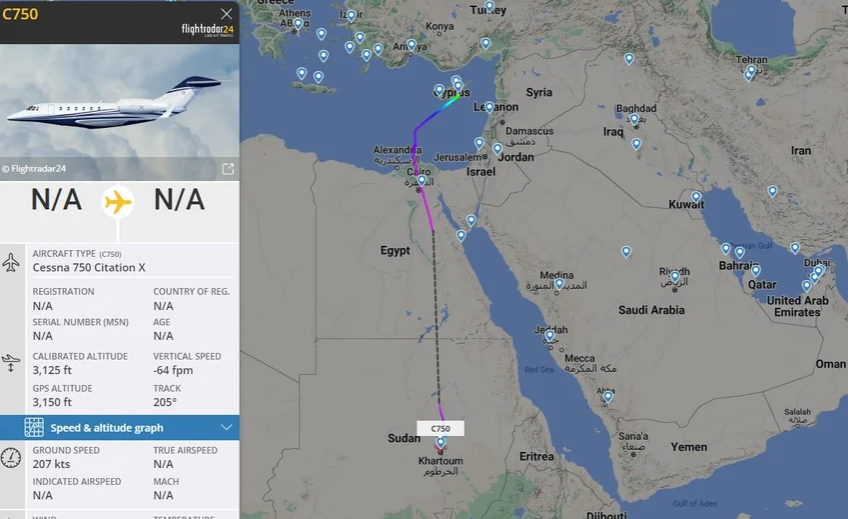
Task: Click the Flightradar24 photo credit text
Action: tap(38, 169)
